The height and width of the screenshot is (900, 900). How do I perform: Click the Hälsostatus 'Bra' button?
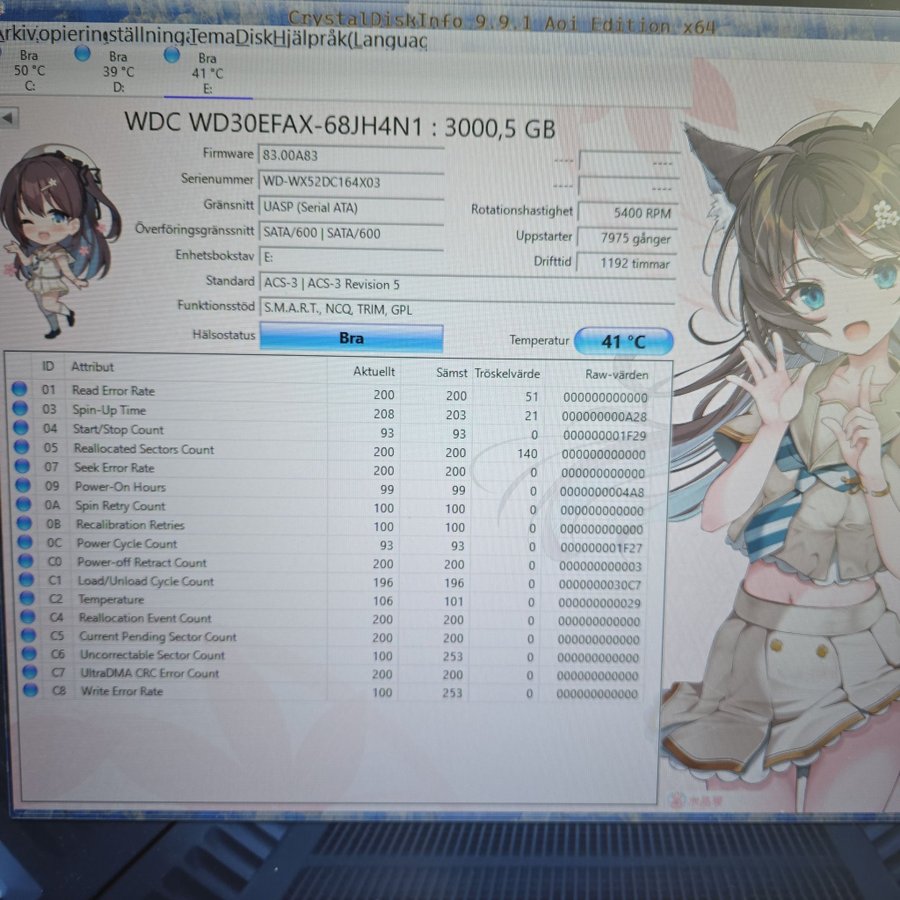point(351,337)
